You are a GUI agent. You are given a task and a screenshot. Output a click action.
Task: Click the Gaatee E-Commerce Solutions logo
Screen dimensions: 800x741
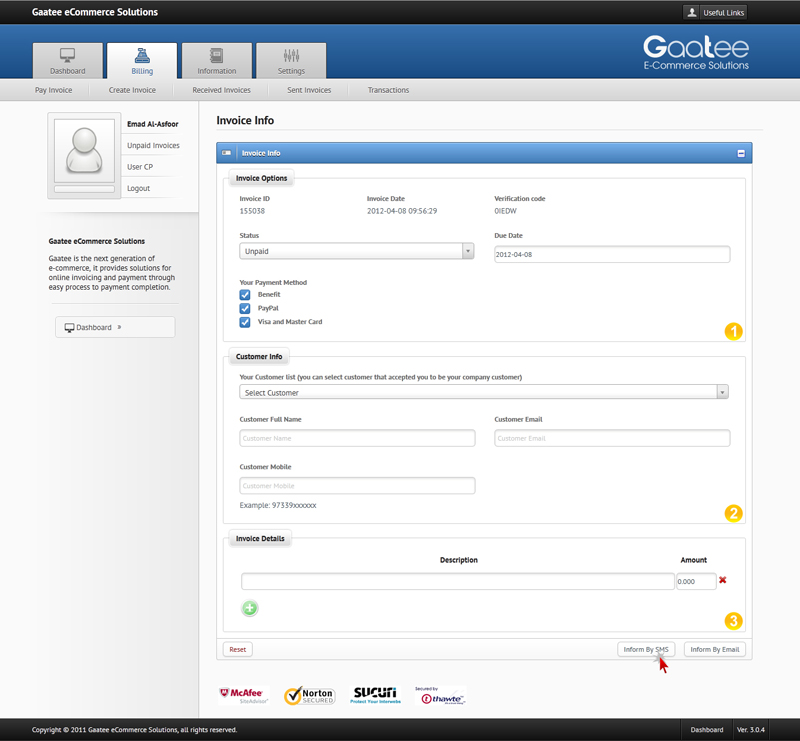[x=696, y=52]
